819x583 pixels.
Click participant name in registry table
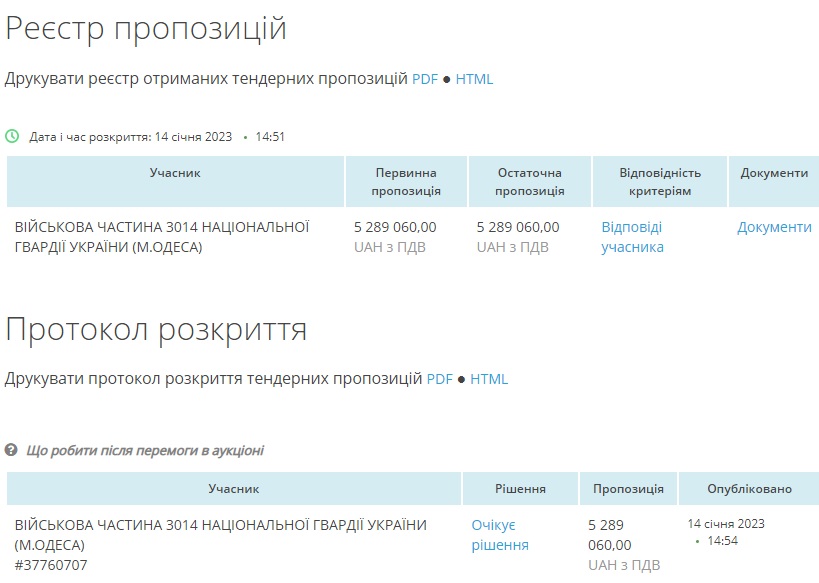[162, 237]
